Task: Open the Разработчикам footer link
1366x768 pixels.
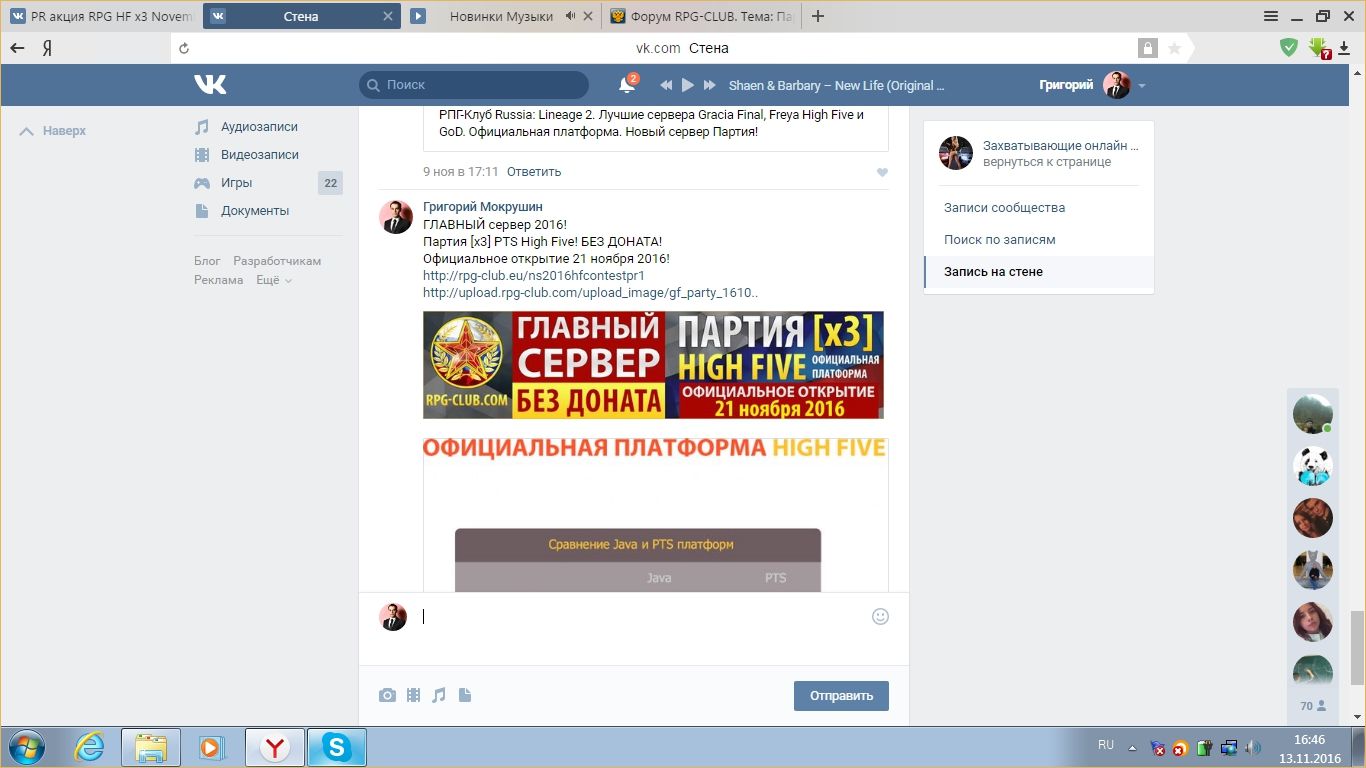Action: (277, 261)
